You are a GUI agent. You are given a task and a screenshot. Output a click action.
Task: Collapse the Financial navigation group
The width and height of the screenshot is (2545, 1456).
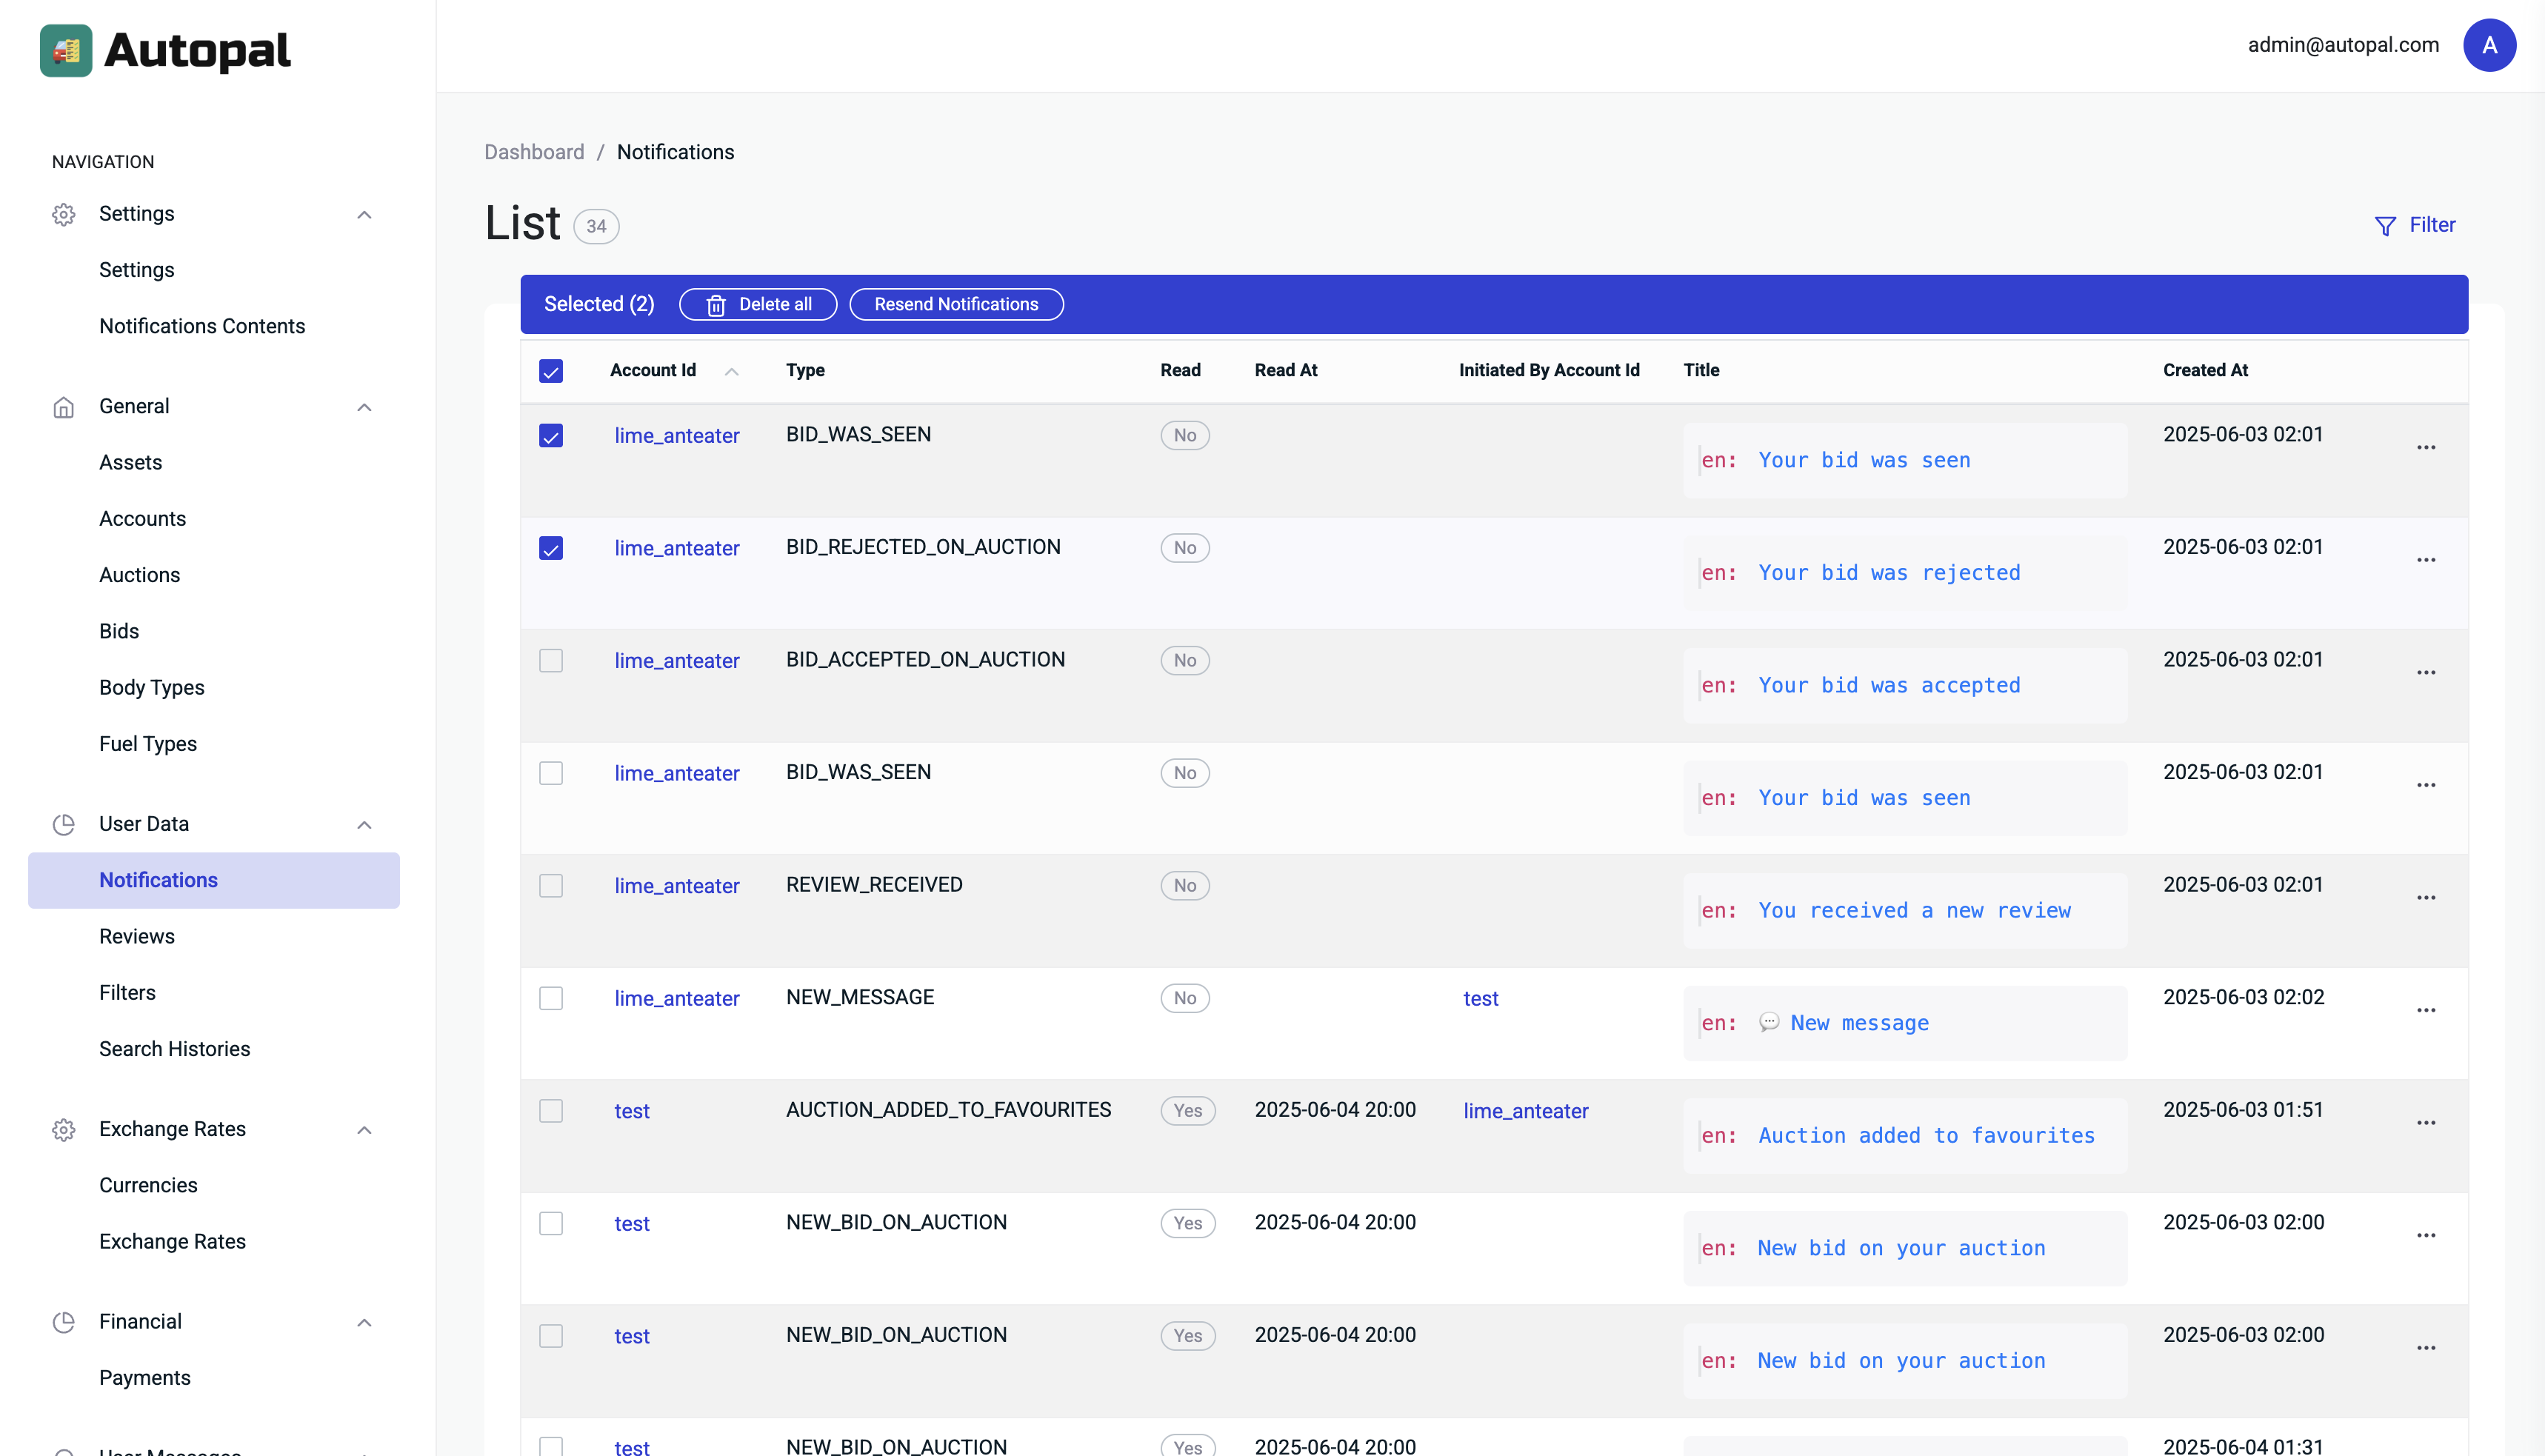pos(364,1323)
